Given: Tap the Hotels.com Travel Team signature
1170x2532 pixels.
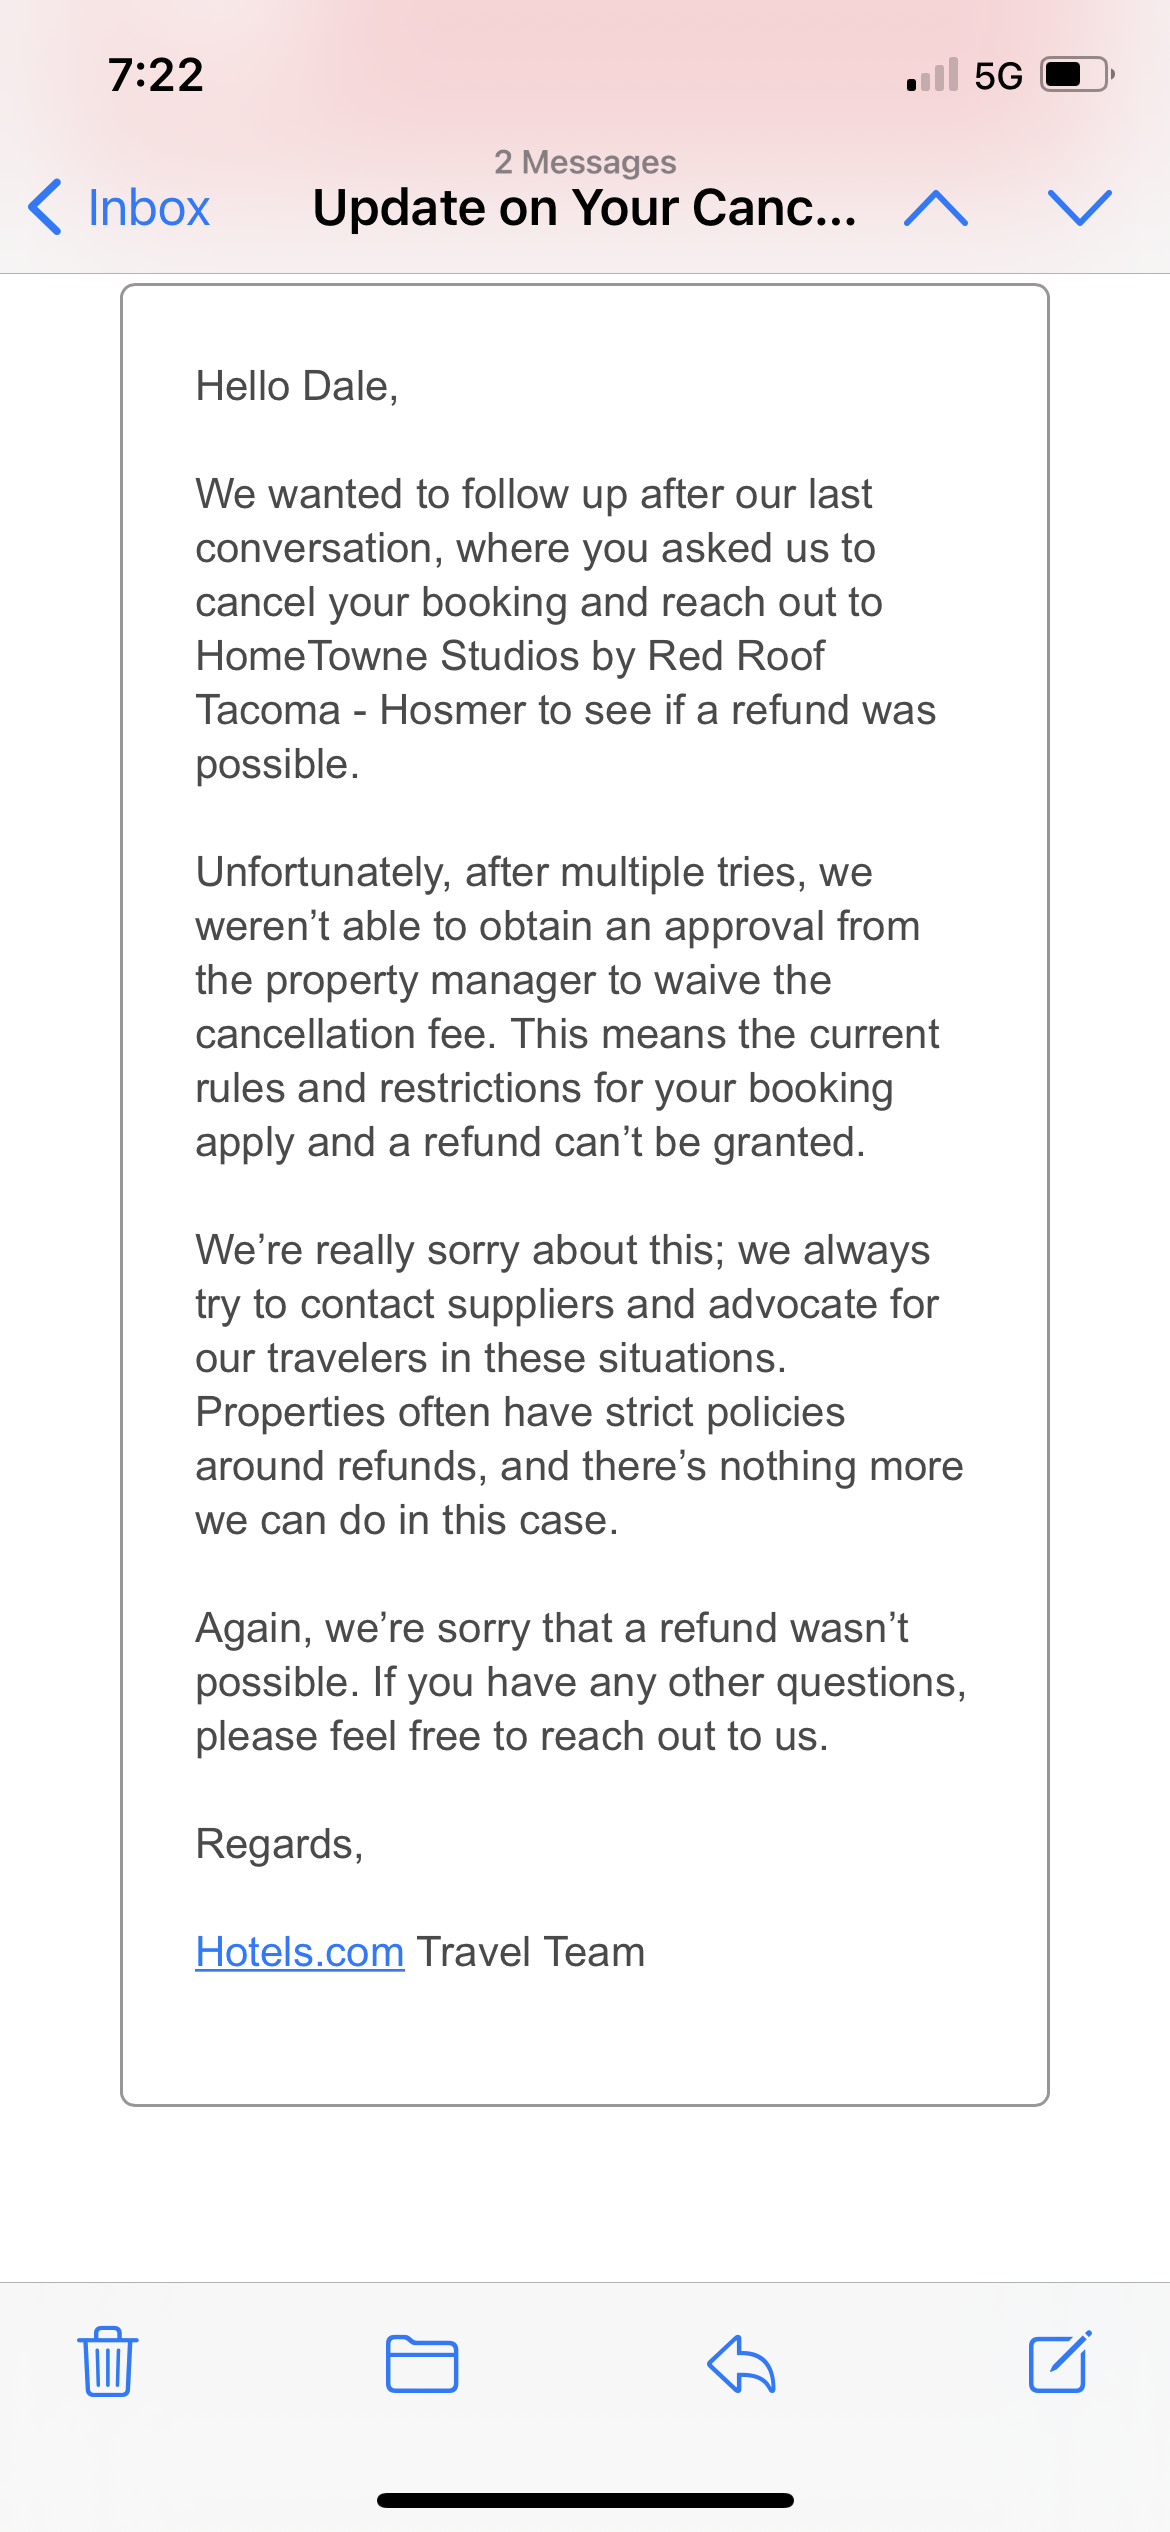Looking at the screenshot, I should 420,1950.
